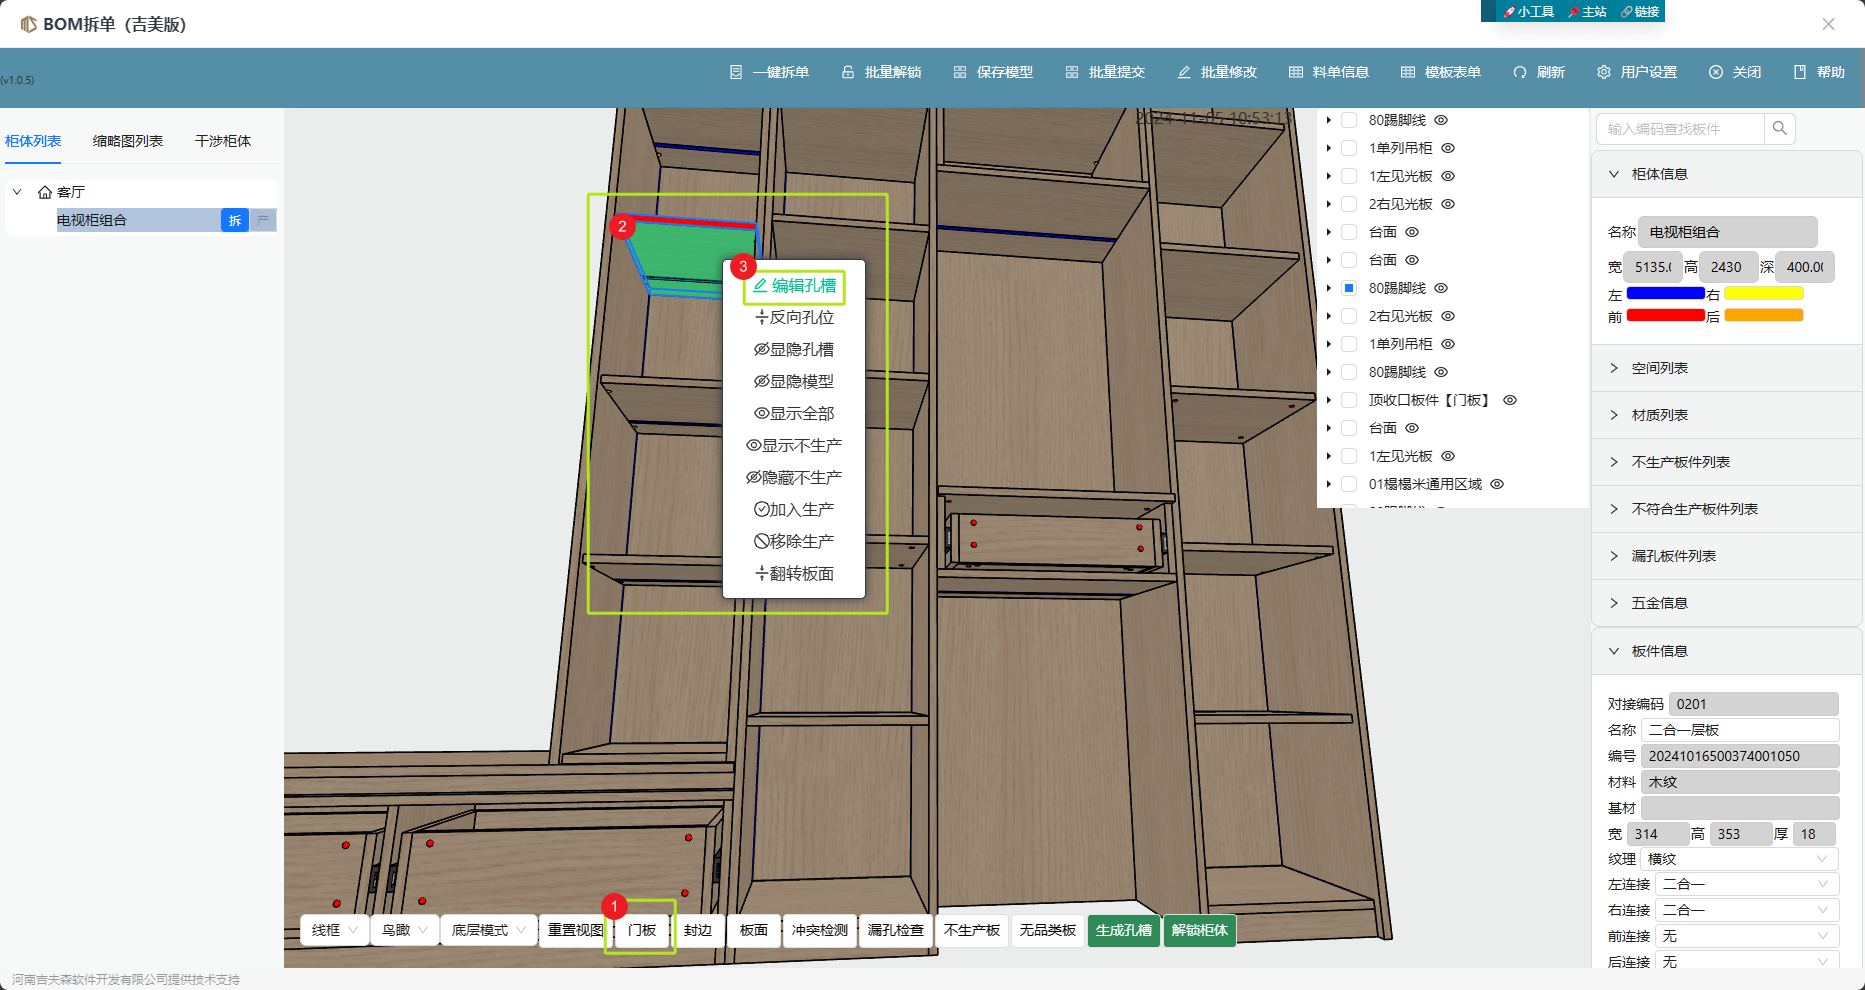1865x990 pixels.
Task: Expand the 五金信息 section
Action: [1660, 603]
